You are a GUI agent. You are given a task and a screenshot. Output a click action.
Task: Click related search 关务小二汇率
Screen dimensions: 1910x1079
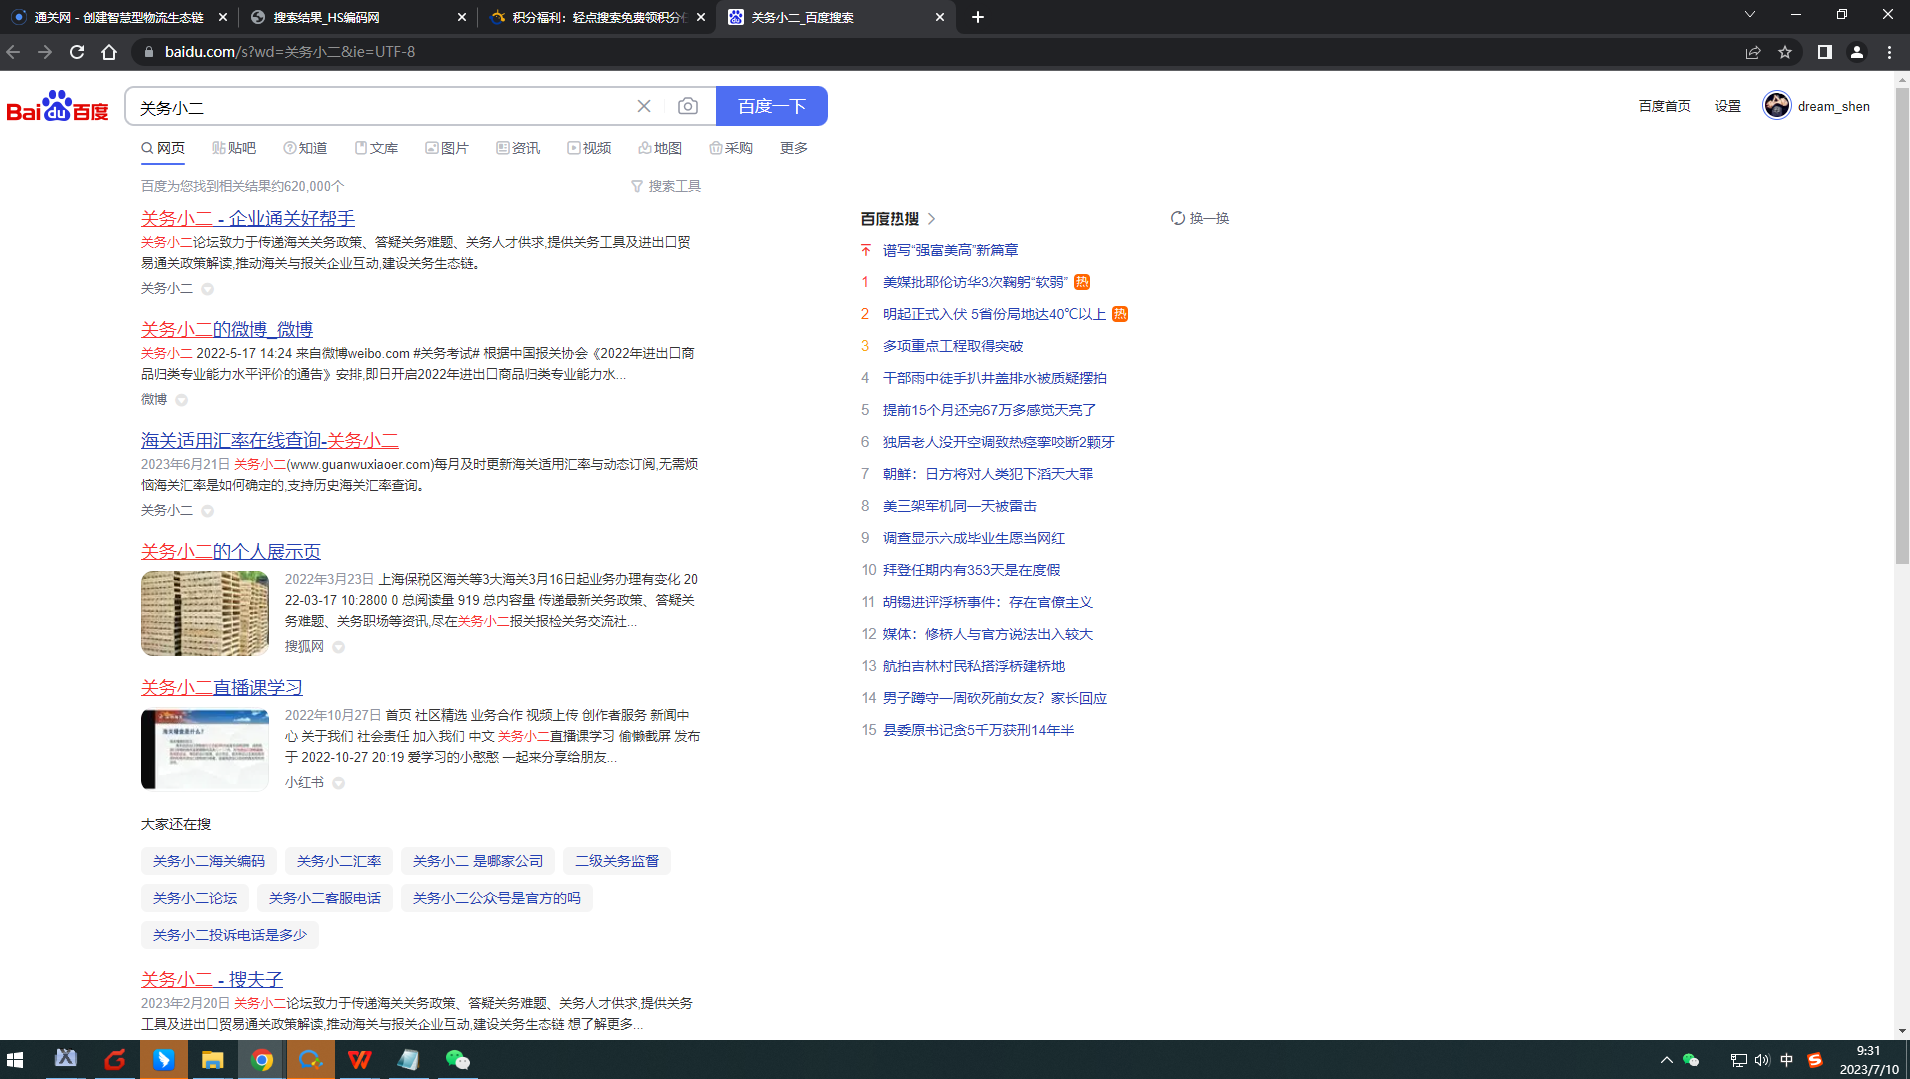[339, 861]
